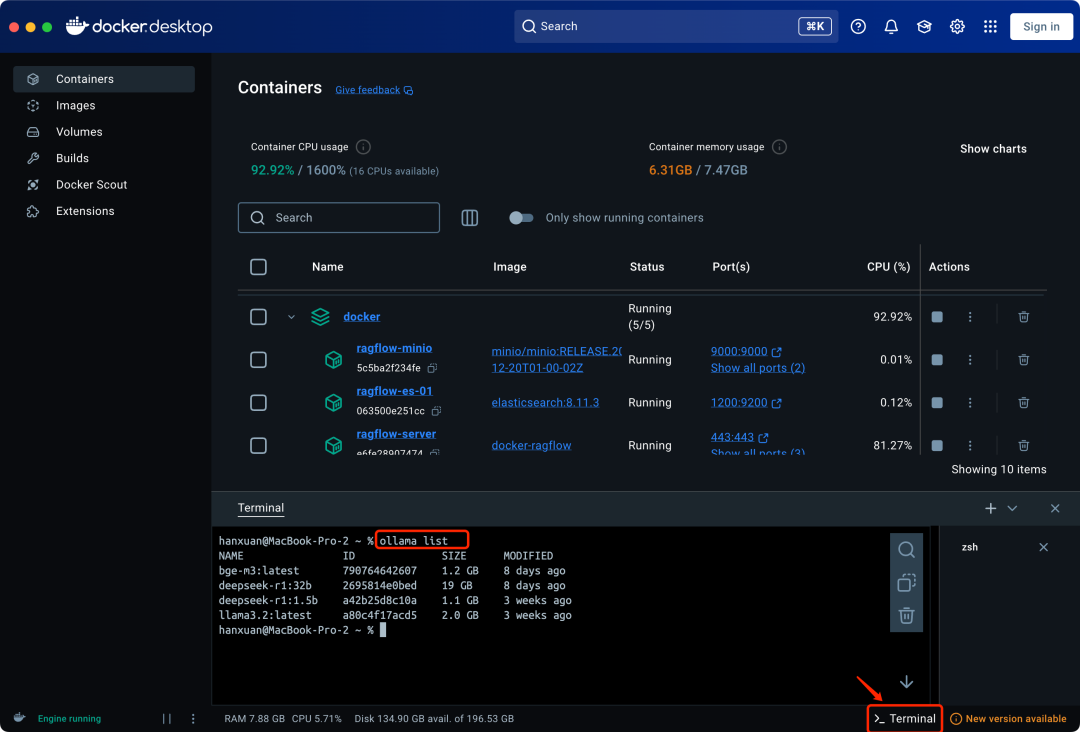
Task: Close the Terminal panel
Action: [x=1055, y=508]
